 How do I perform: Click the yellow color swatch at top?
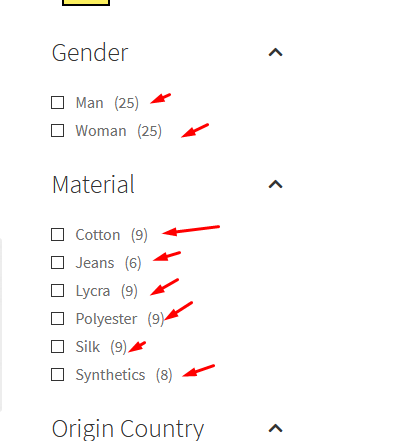[x=86, y=3]
